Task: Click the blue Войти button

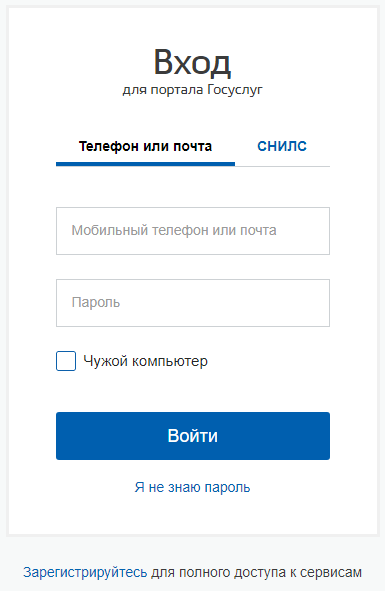Action: click(x=193, y=436)
